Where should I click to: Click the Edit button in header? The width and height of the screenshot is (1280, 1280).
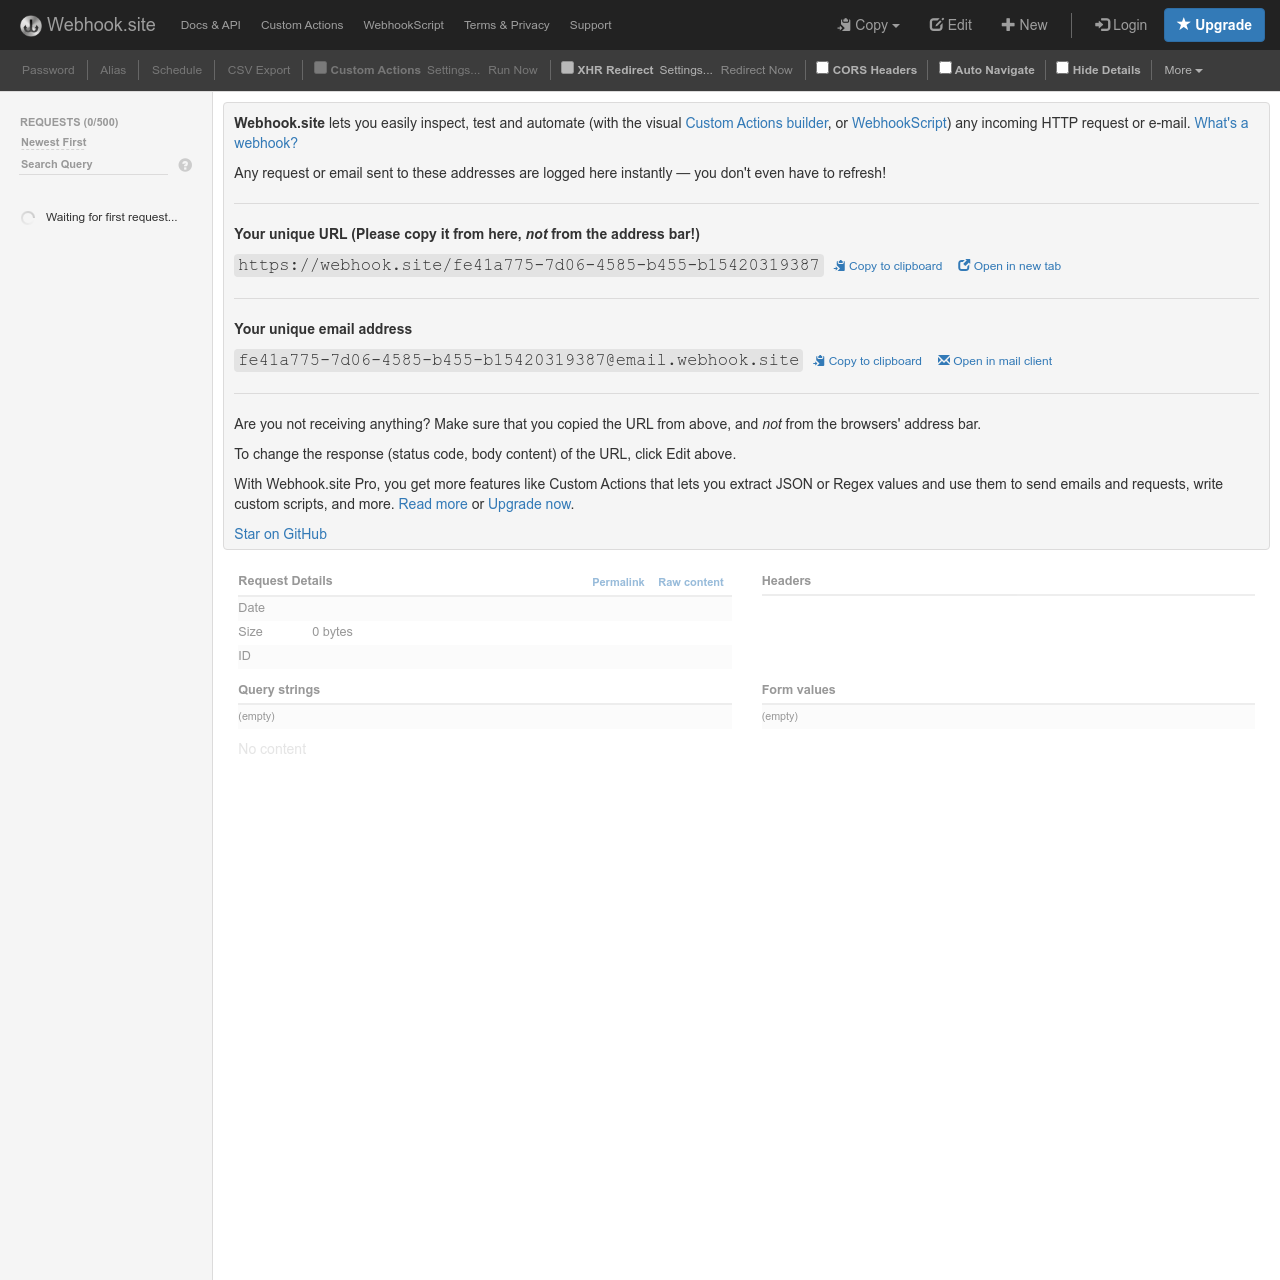click(951, 25)
